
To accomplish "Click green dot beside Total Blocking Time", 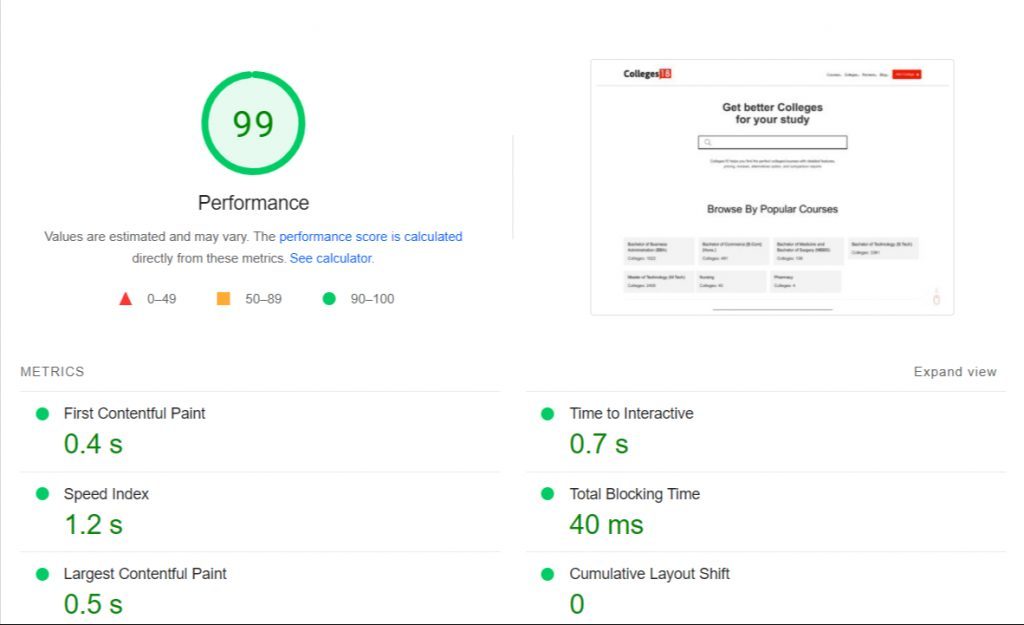I will (548, 494).
